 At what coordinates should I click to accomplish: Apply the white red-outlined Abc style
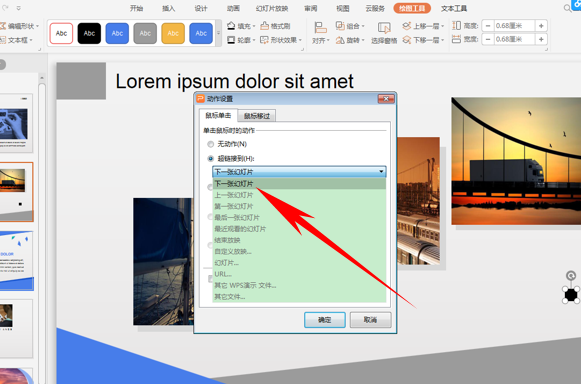click(61, 33)
